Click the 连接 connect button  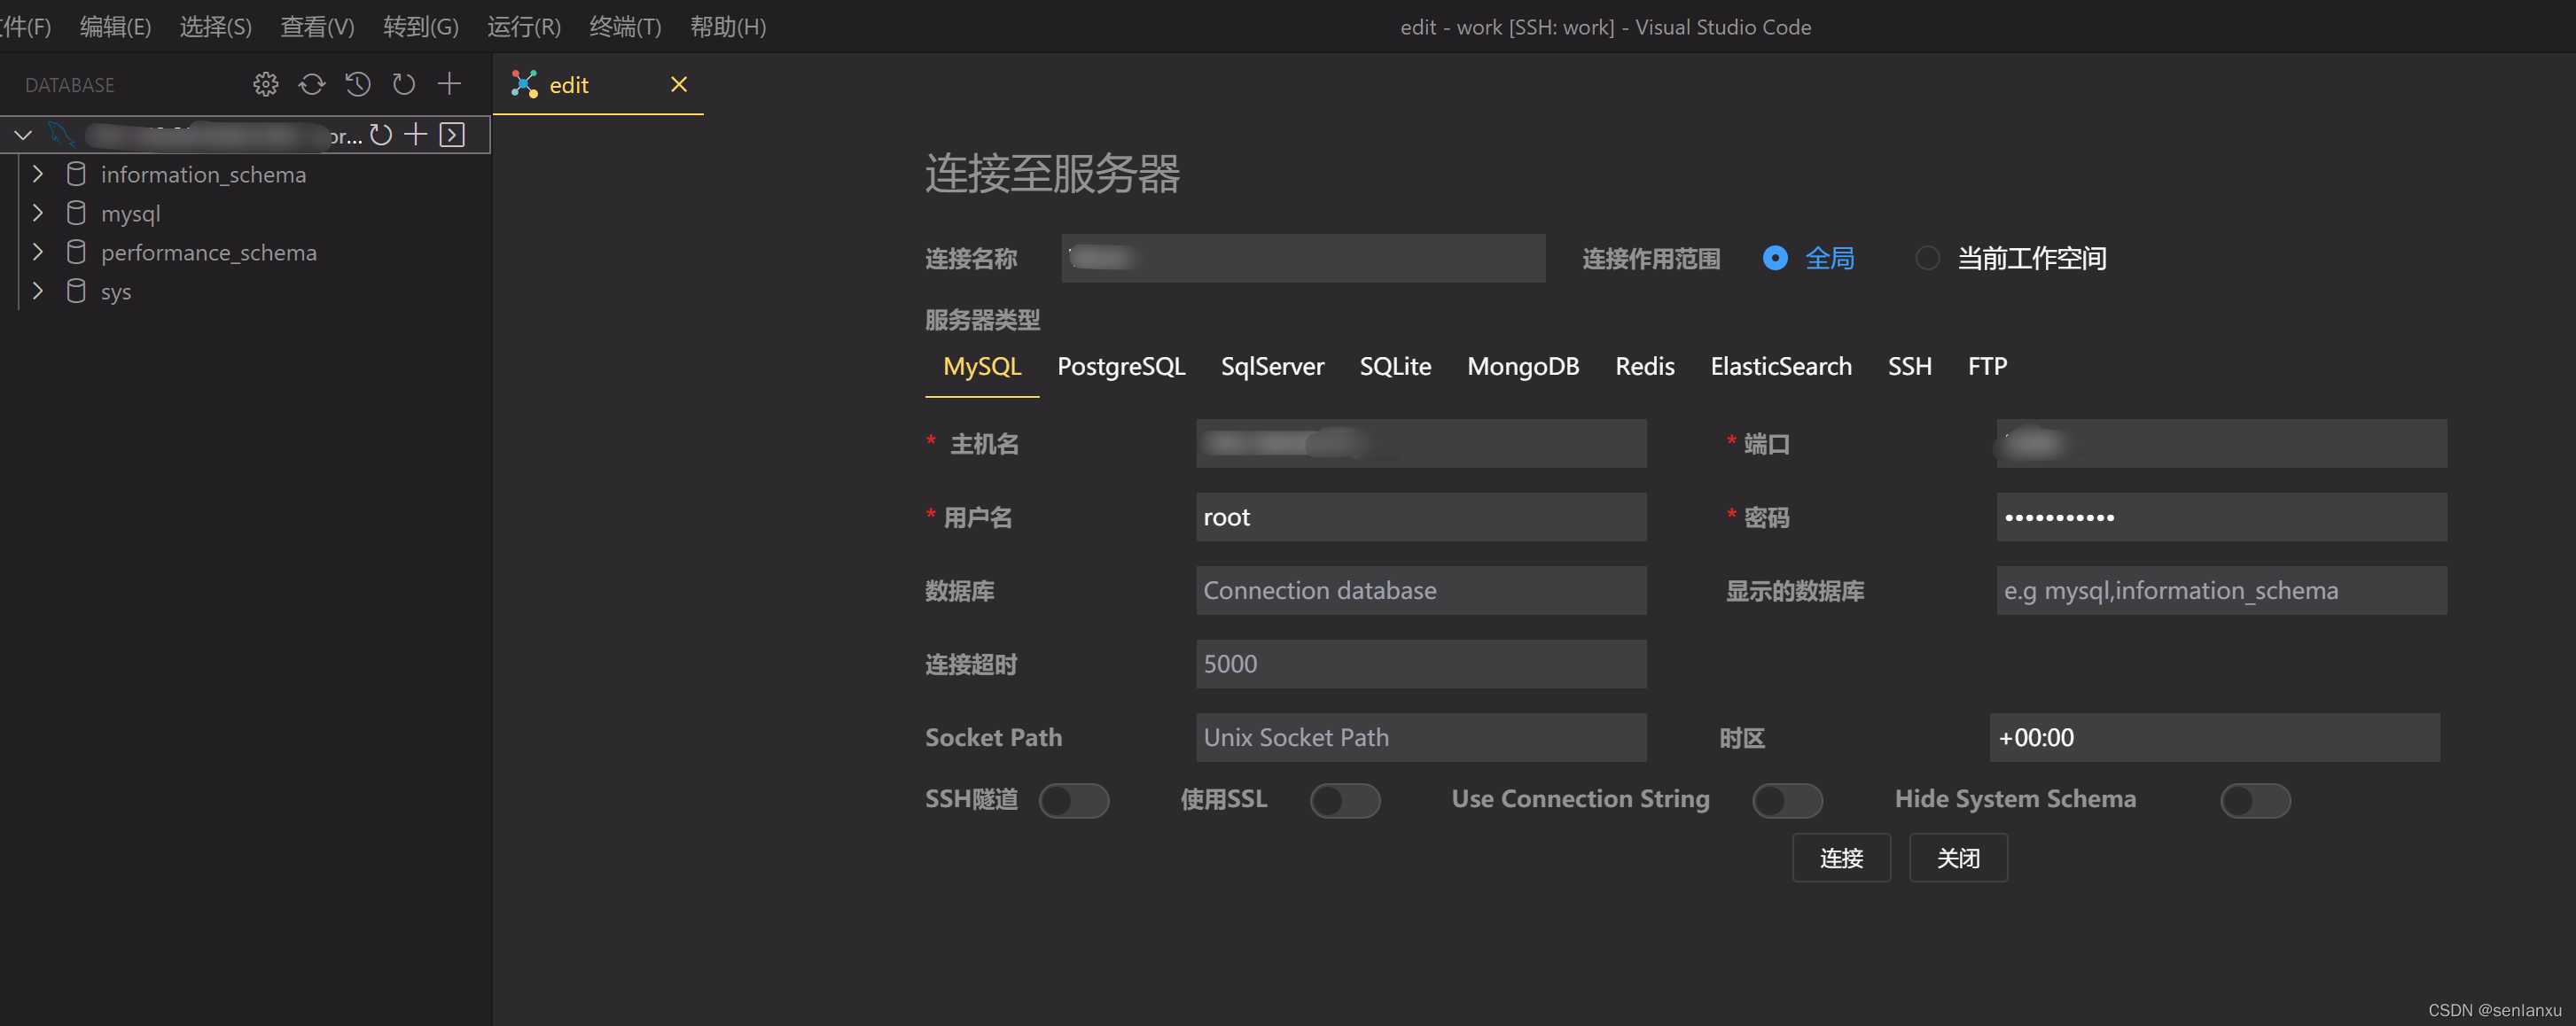(x=1841, y=858)
